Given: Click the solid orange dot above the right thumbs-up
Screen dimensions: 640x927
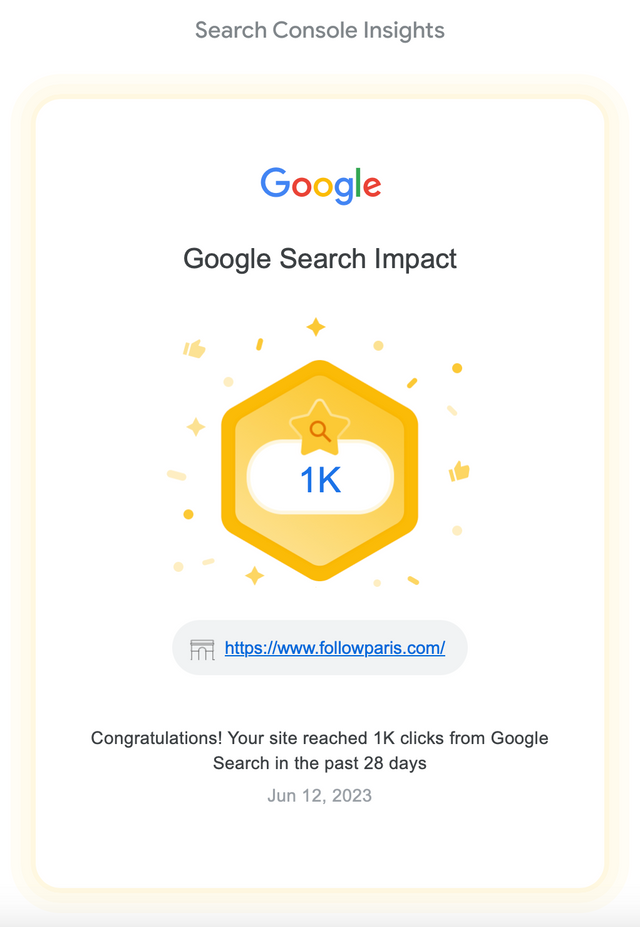Looking at the screenshot, I should [457, 368].
